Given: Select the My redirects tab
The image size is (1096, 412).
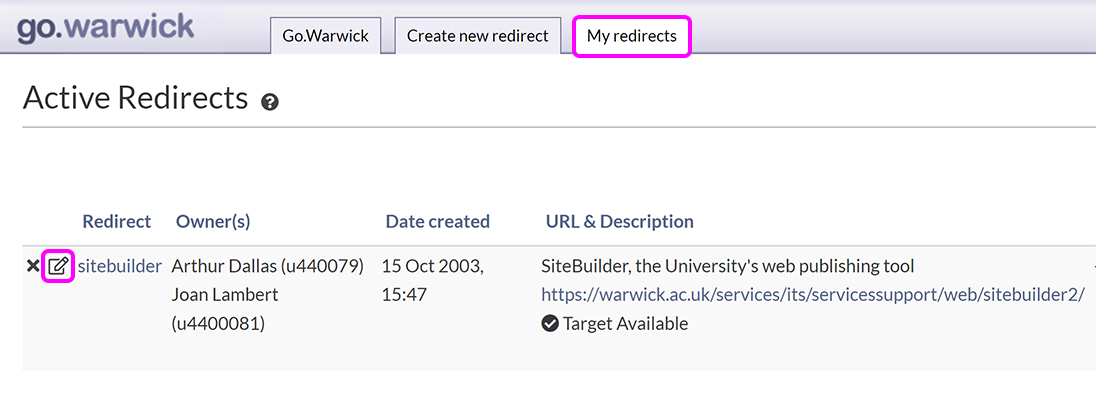Looking at the screenshot, I should coord(631,36).
